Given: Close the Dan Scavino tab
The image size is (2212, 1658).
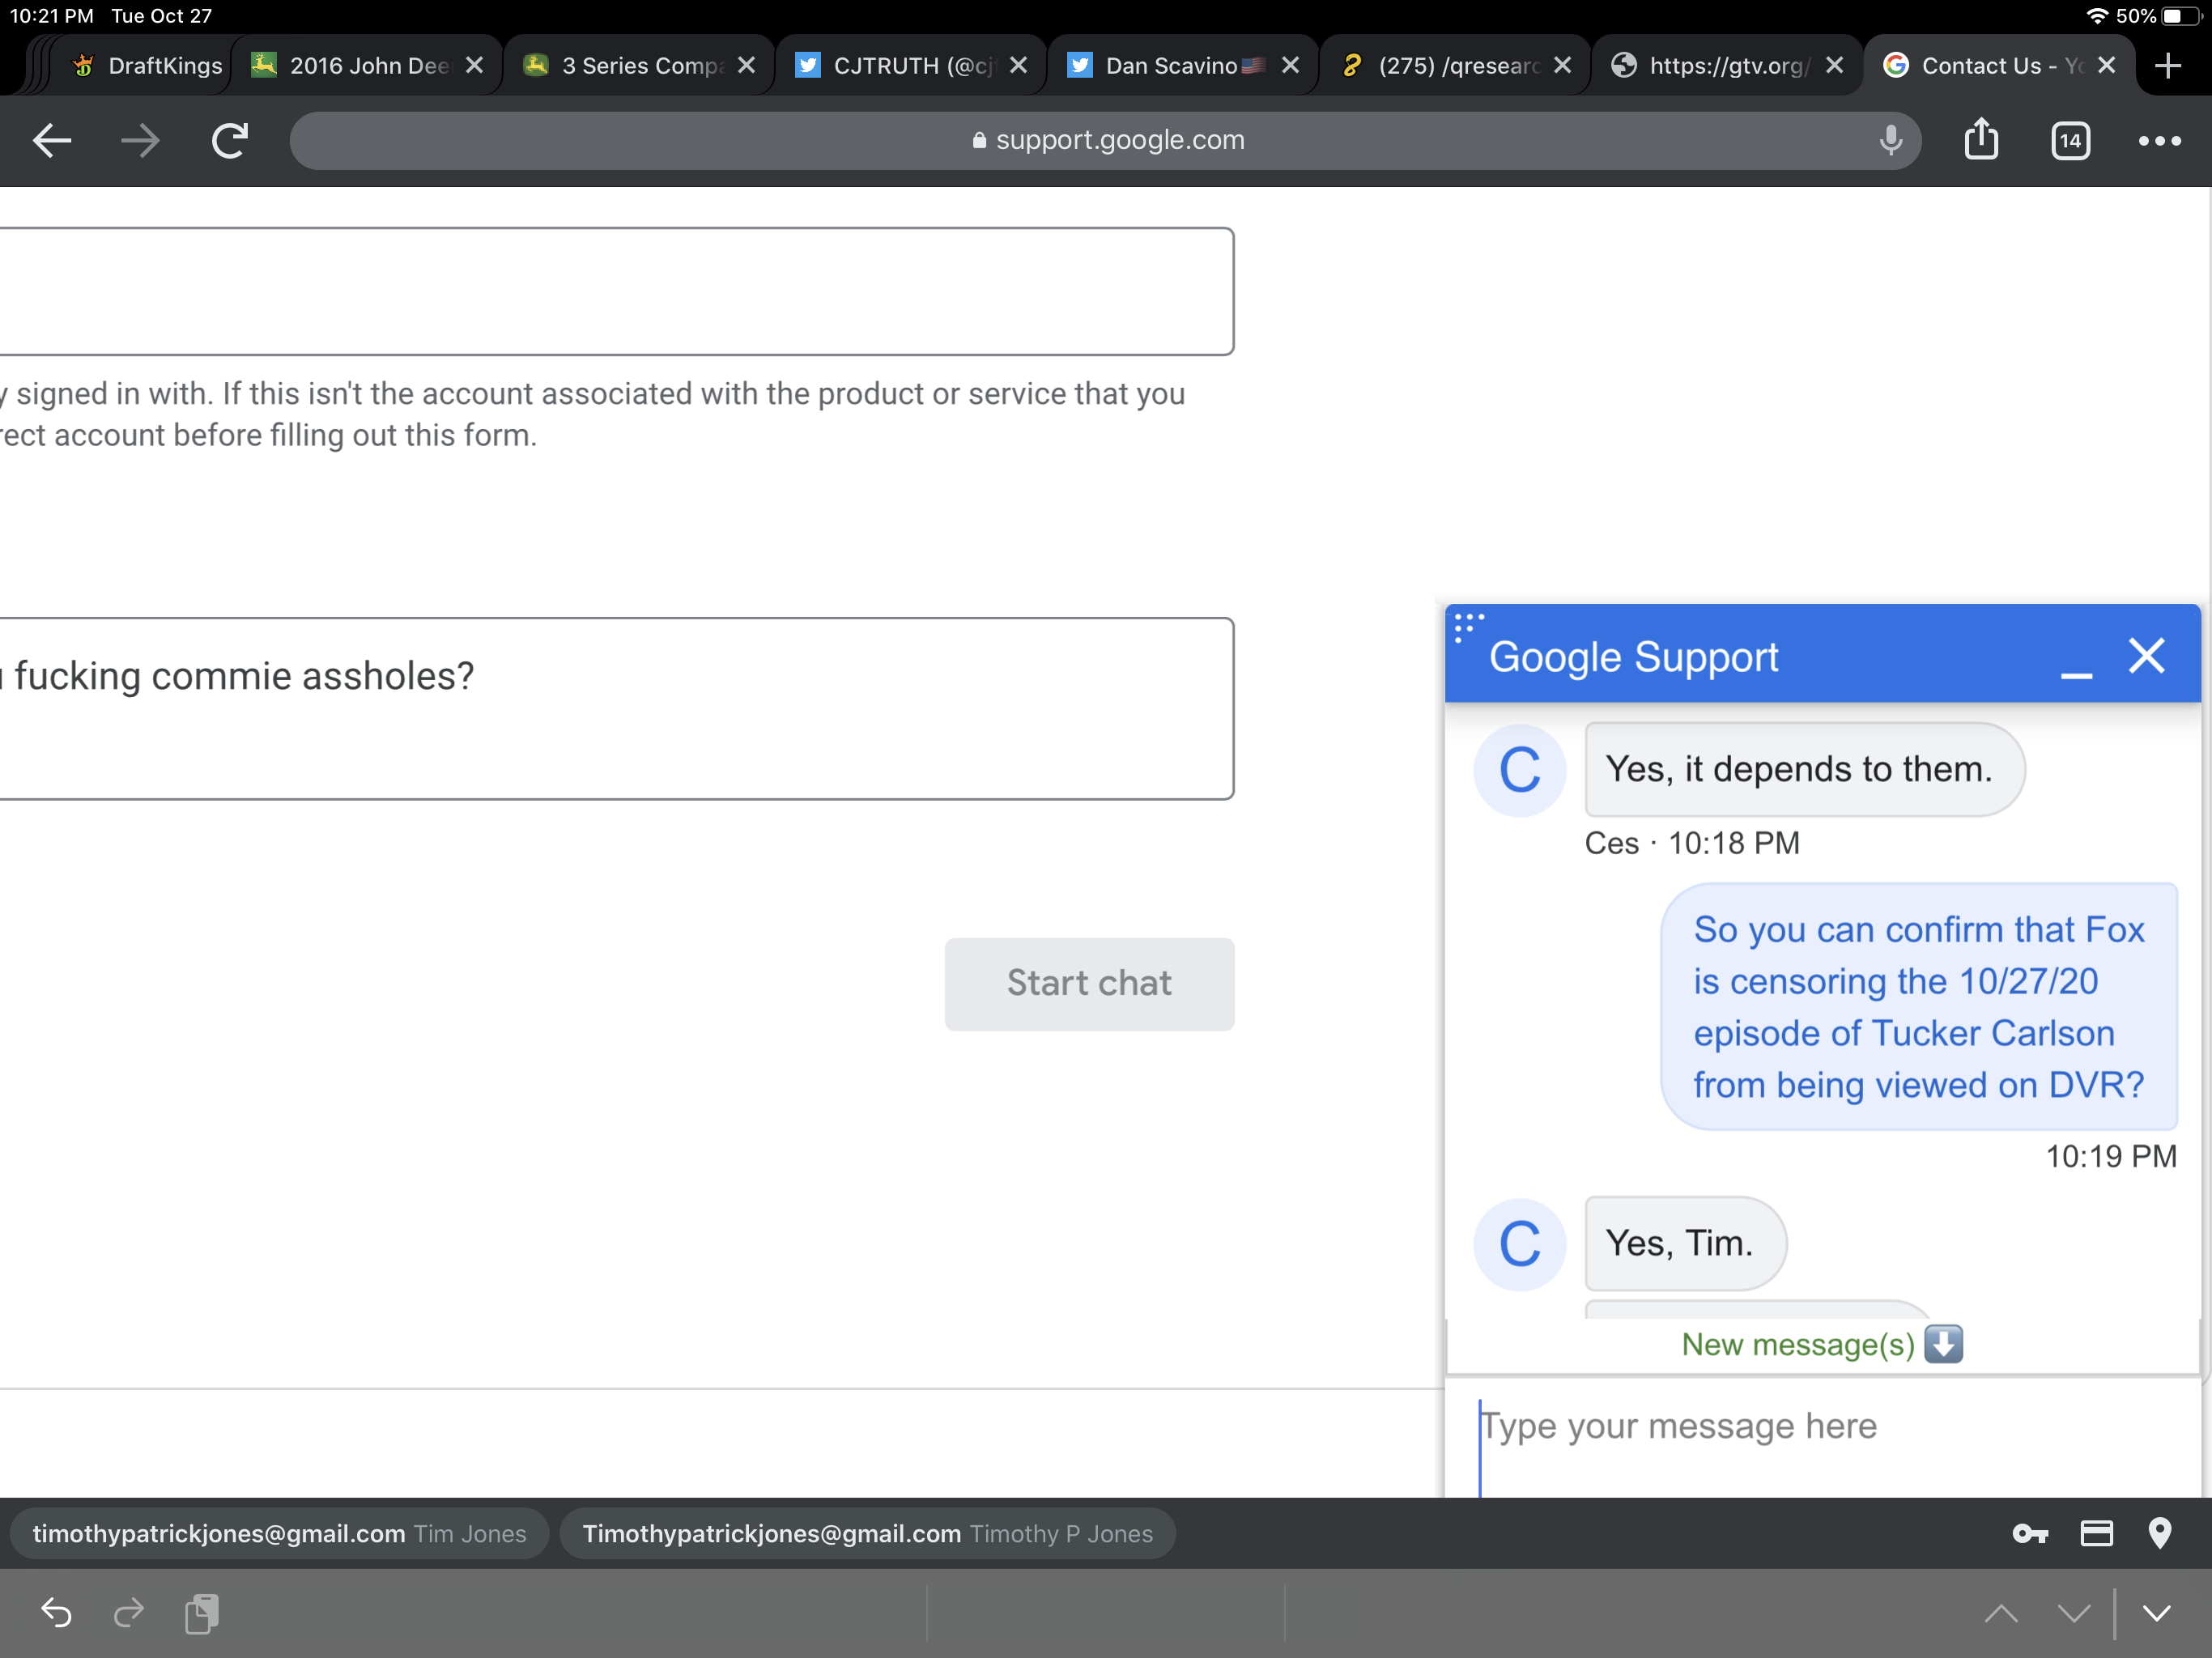Looking at the screenshot, I should [1290, 65].
